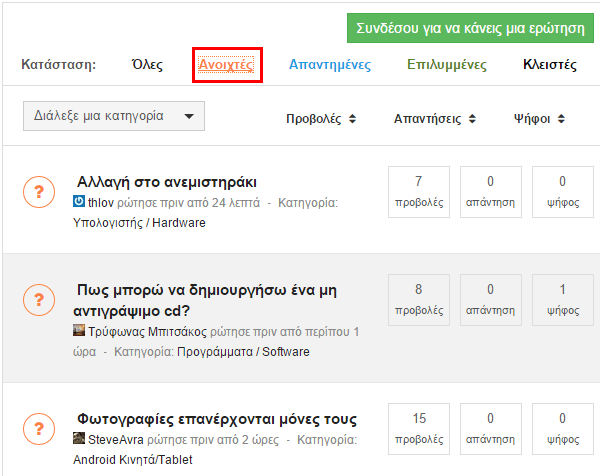Click the 8 προβολές box
The width and height of the screenshot is (600, 476).
point(419,300)
